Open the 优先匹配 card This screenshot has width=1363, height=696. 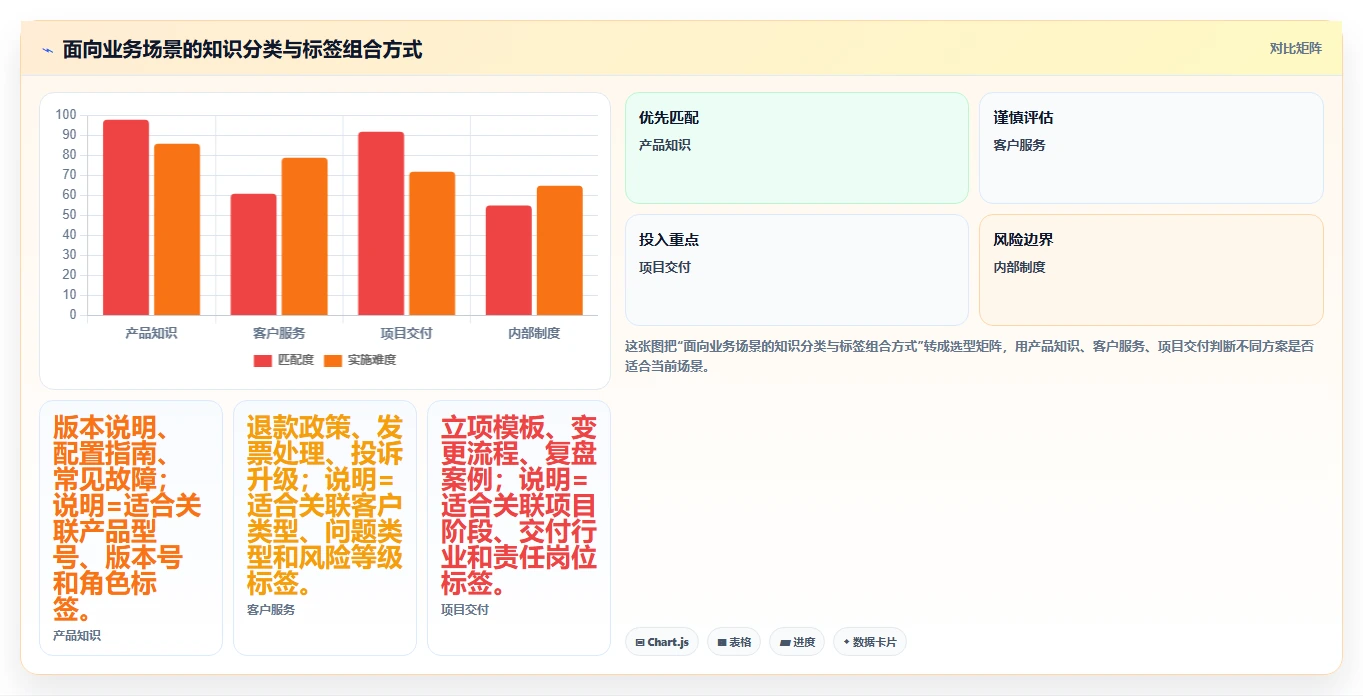click(797, 148)
